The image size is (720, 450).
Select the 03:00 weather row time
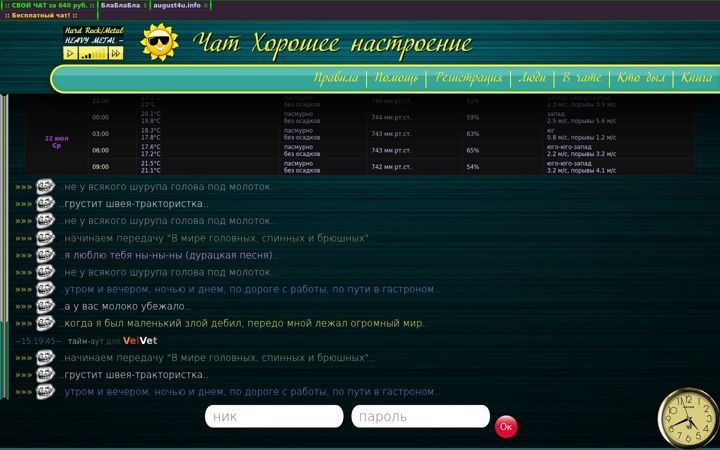[x=101, y=134]
